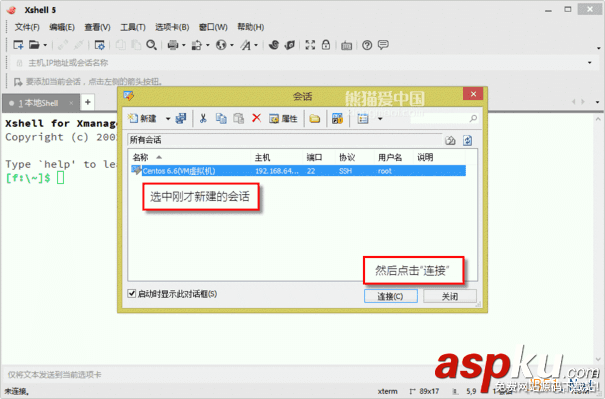Open the 选项卡(B) menu
605x399 pixels.
tap(172, 27)
